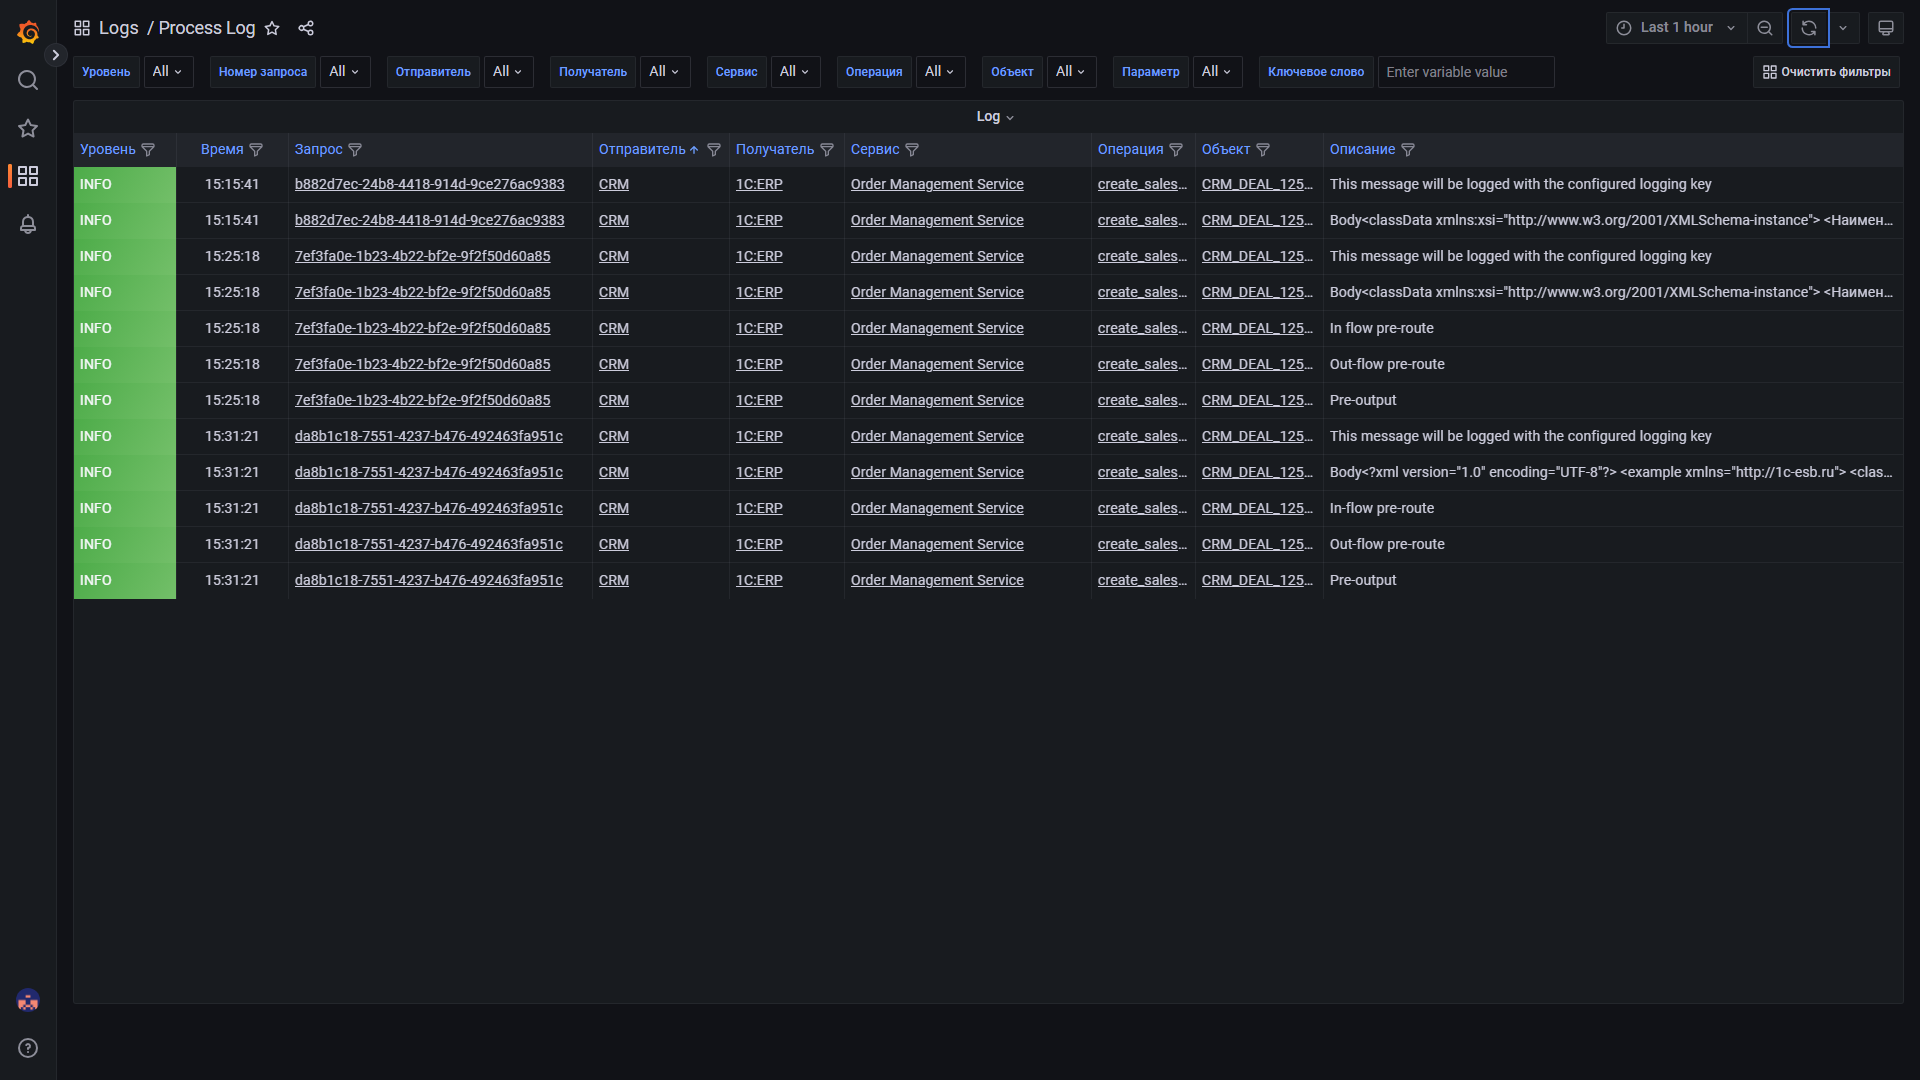Cycle view mode monitor icon

pyautogui.click(x=1886, y=28)
